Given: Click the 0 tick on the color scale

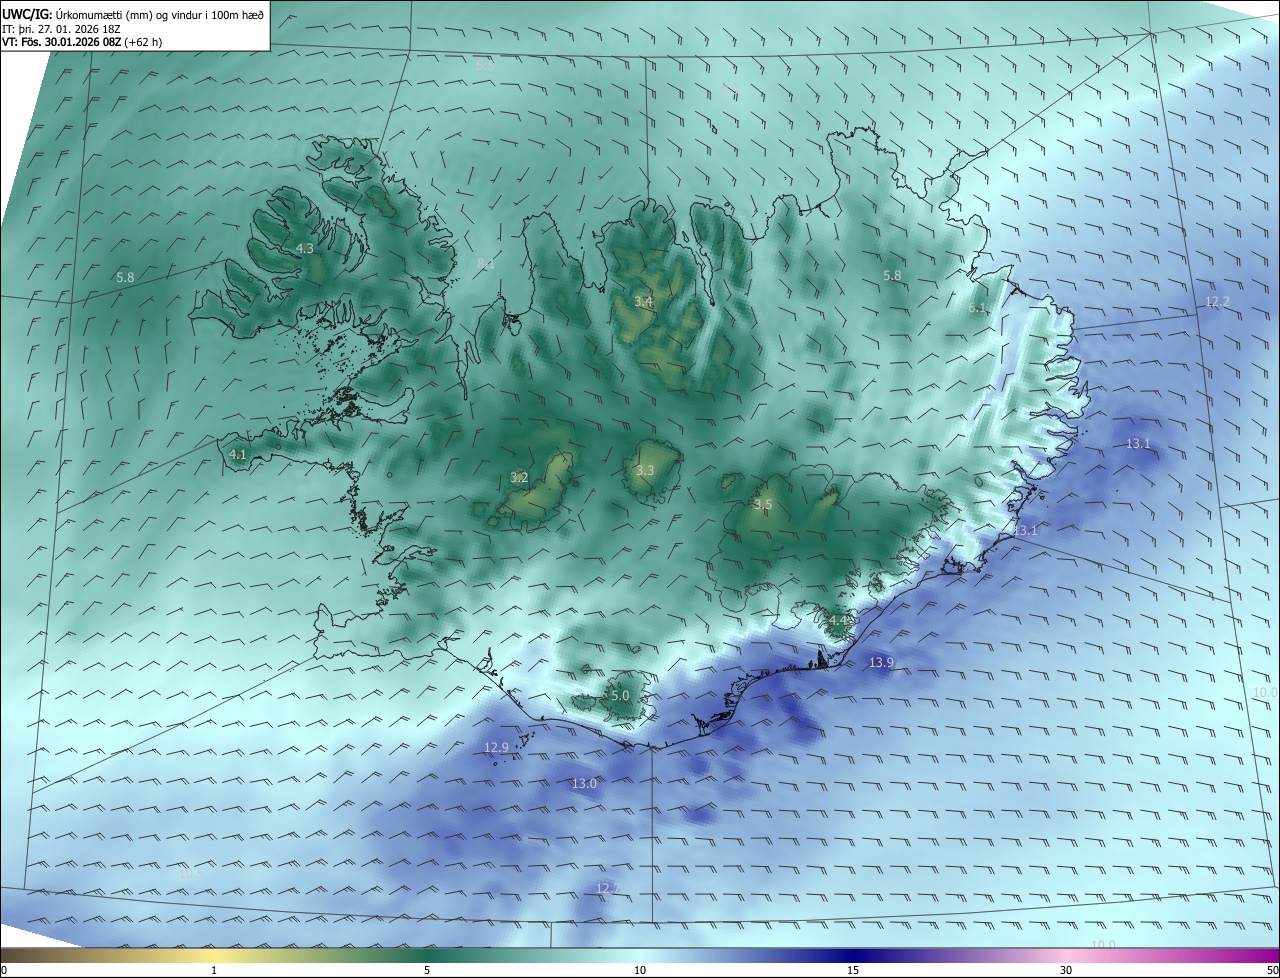Looking at the screenshot, I should (4, 970).
